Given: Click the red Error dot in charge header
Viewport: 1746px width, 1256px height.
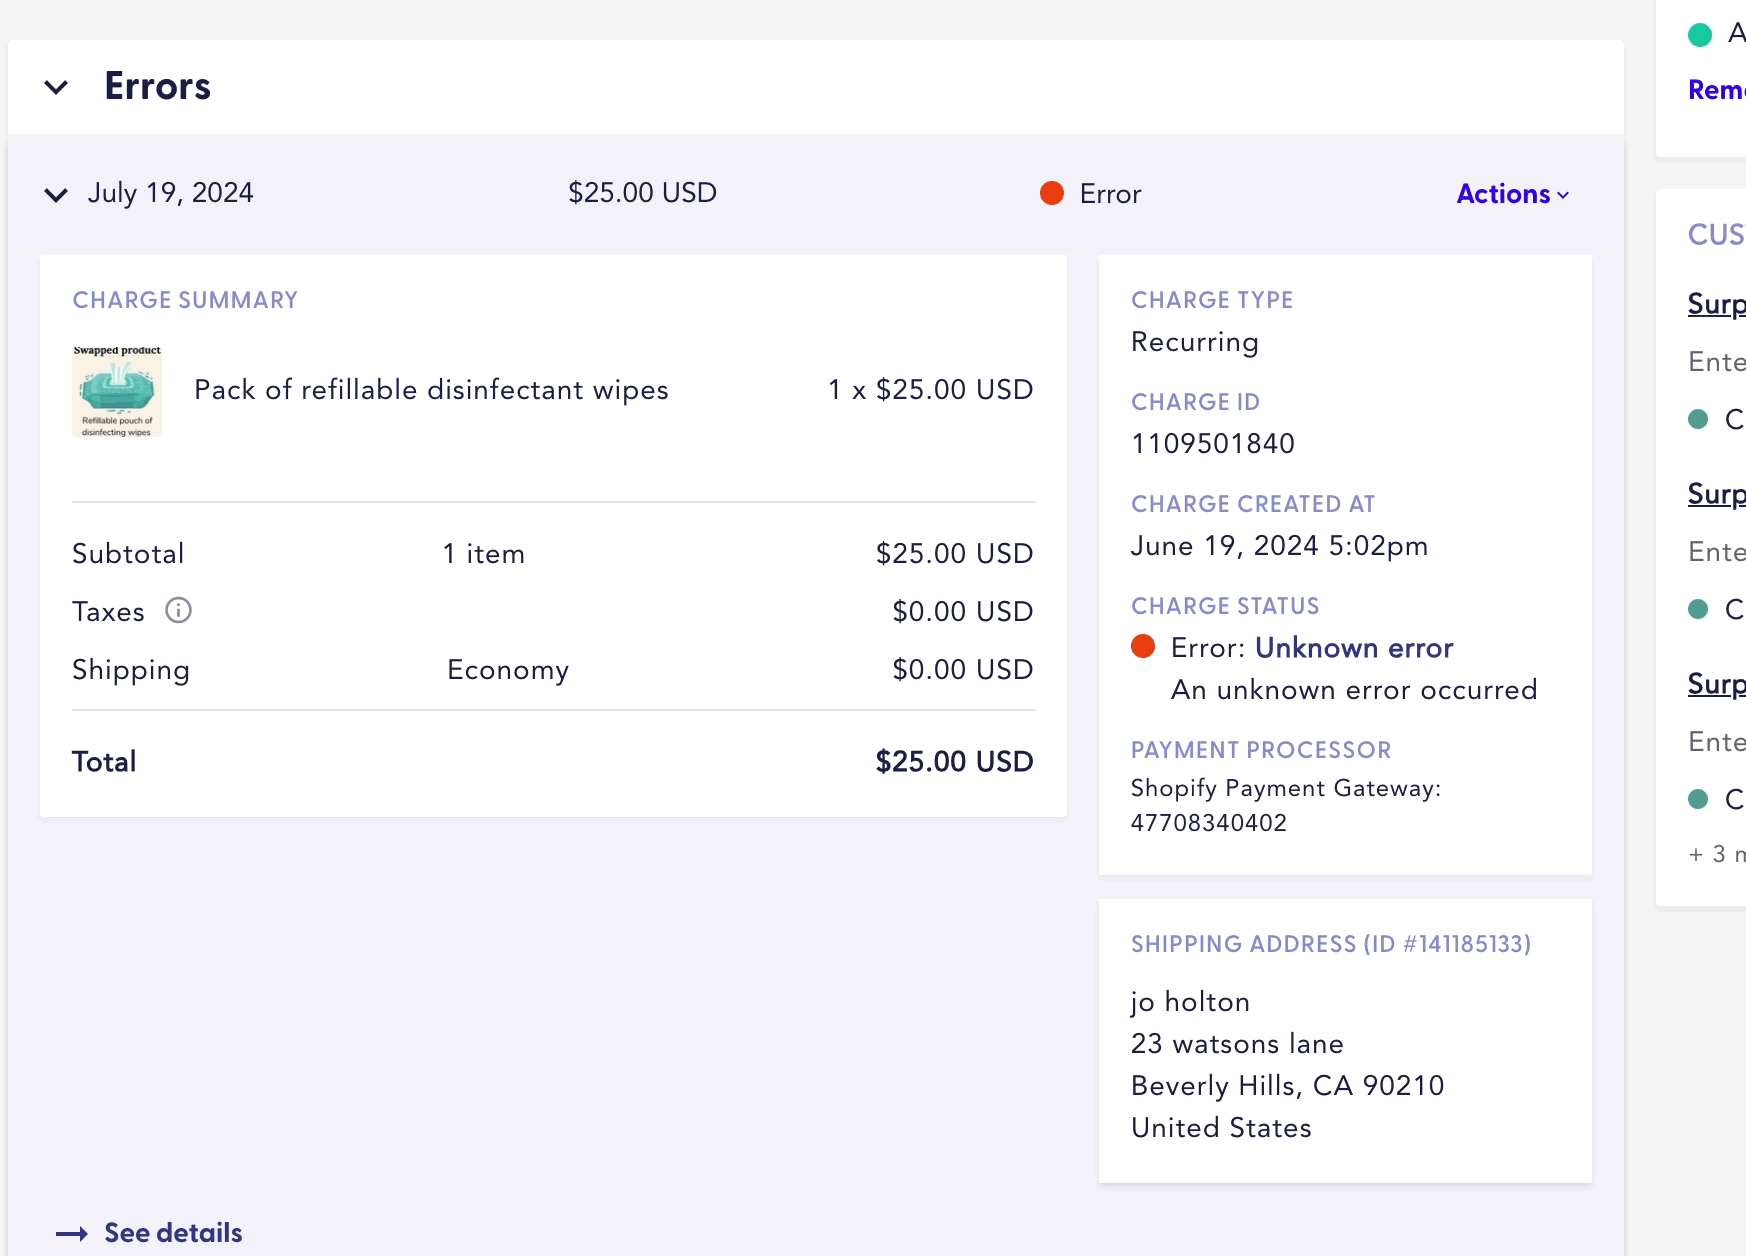Looking at the screenshot, I should [1051, 193].
